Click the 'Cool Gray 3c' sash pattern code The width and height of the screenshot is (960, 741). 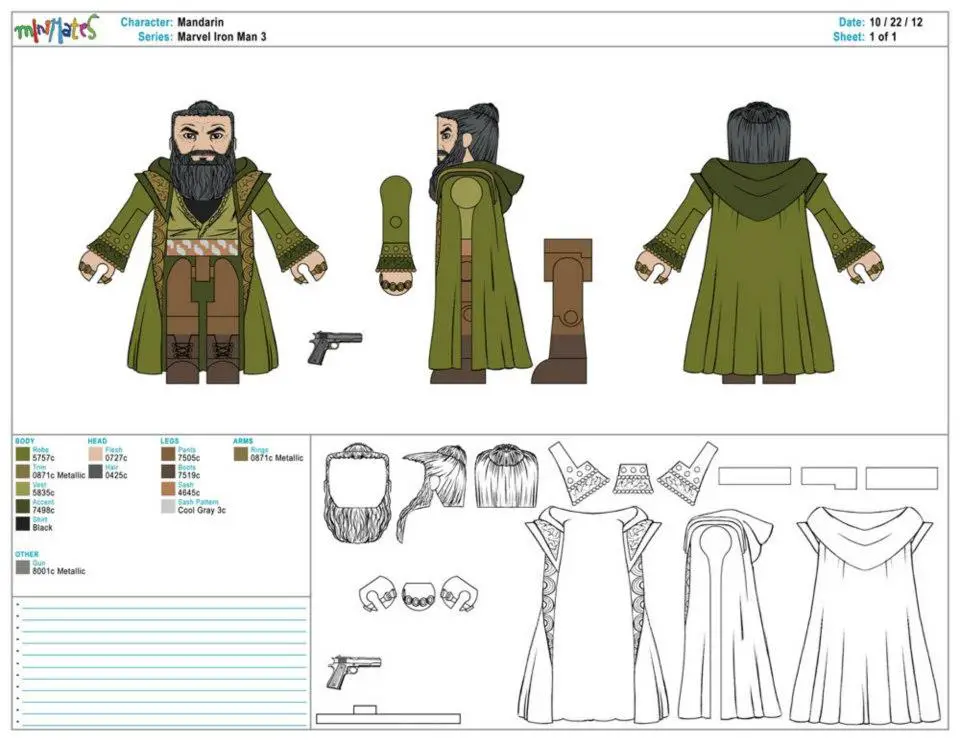click(x=202, y=510)
